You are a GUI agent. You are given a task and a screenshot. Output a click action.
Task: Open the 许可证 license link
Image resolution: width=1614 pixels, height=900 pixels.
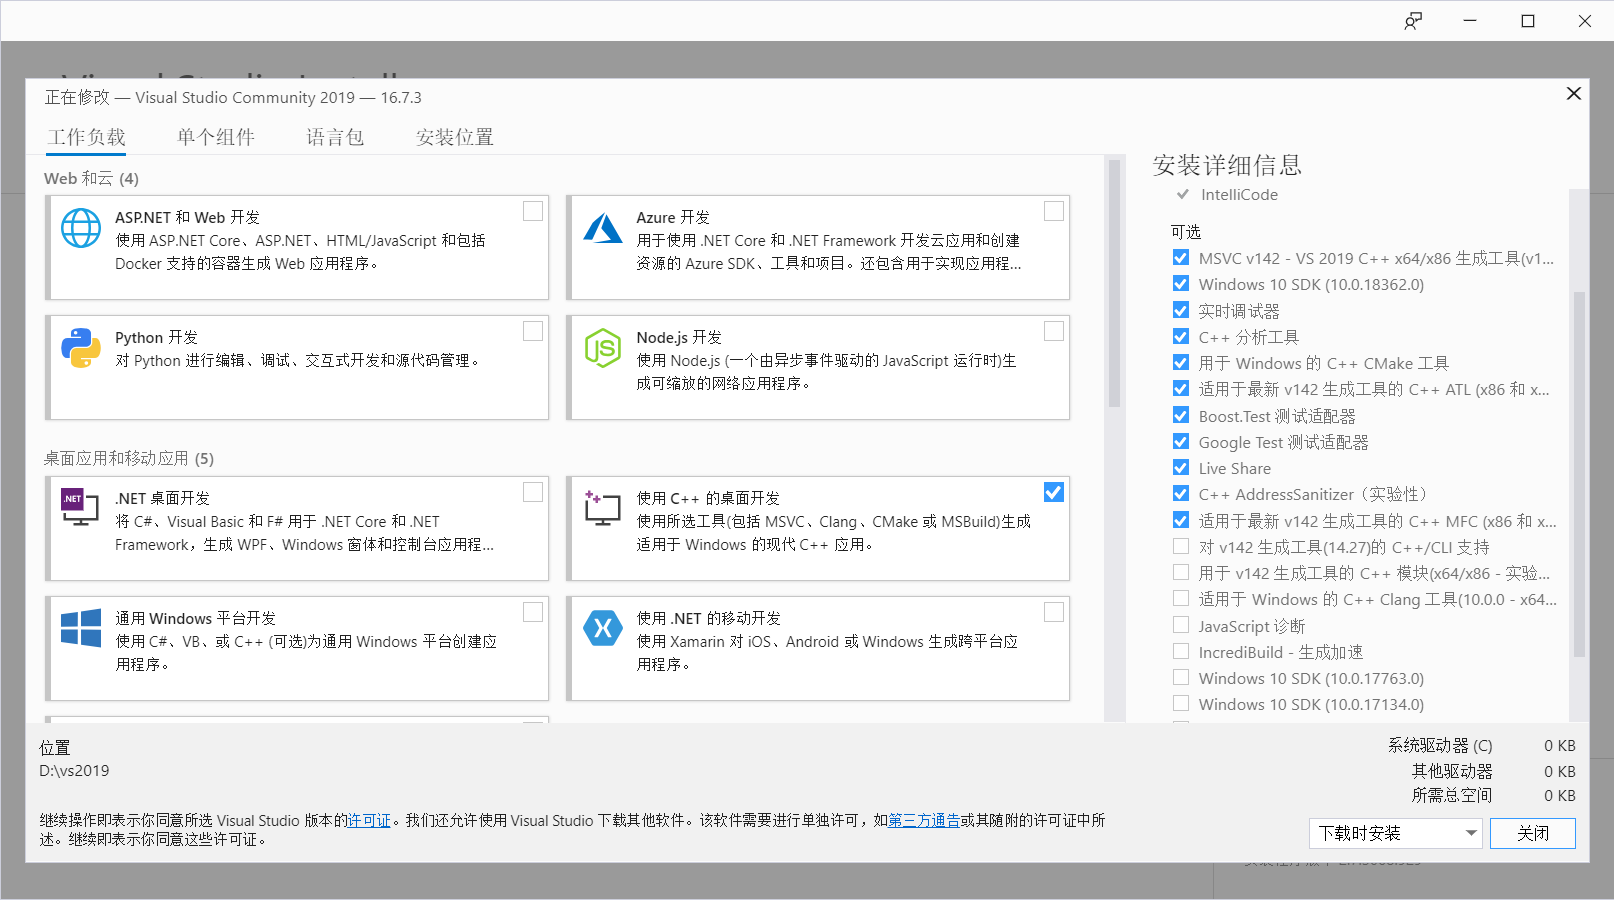pyautogui.click(x=369, y=820)
